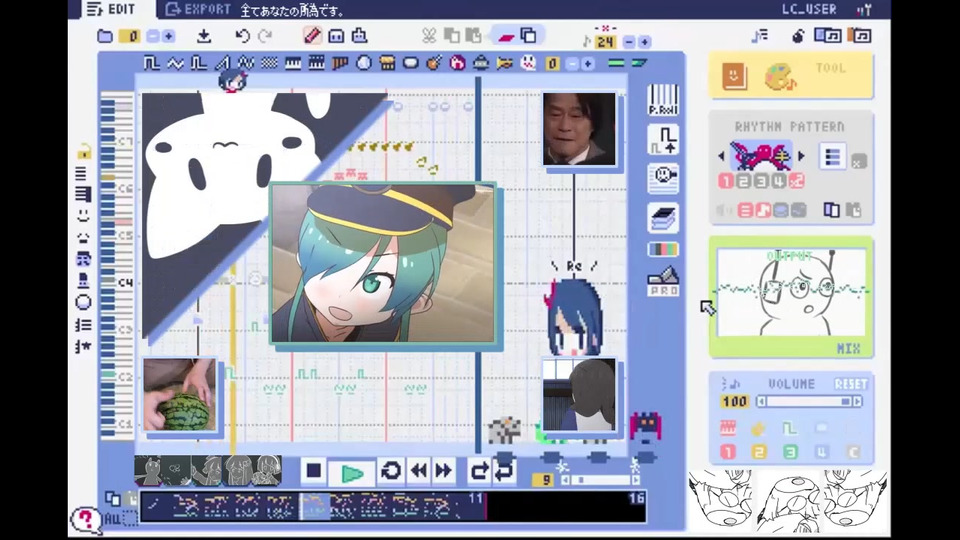The image size is (960, 540).
Task: Increase the note length 24 value
Action: [644, 42]
